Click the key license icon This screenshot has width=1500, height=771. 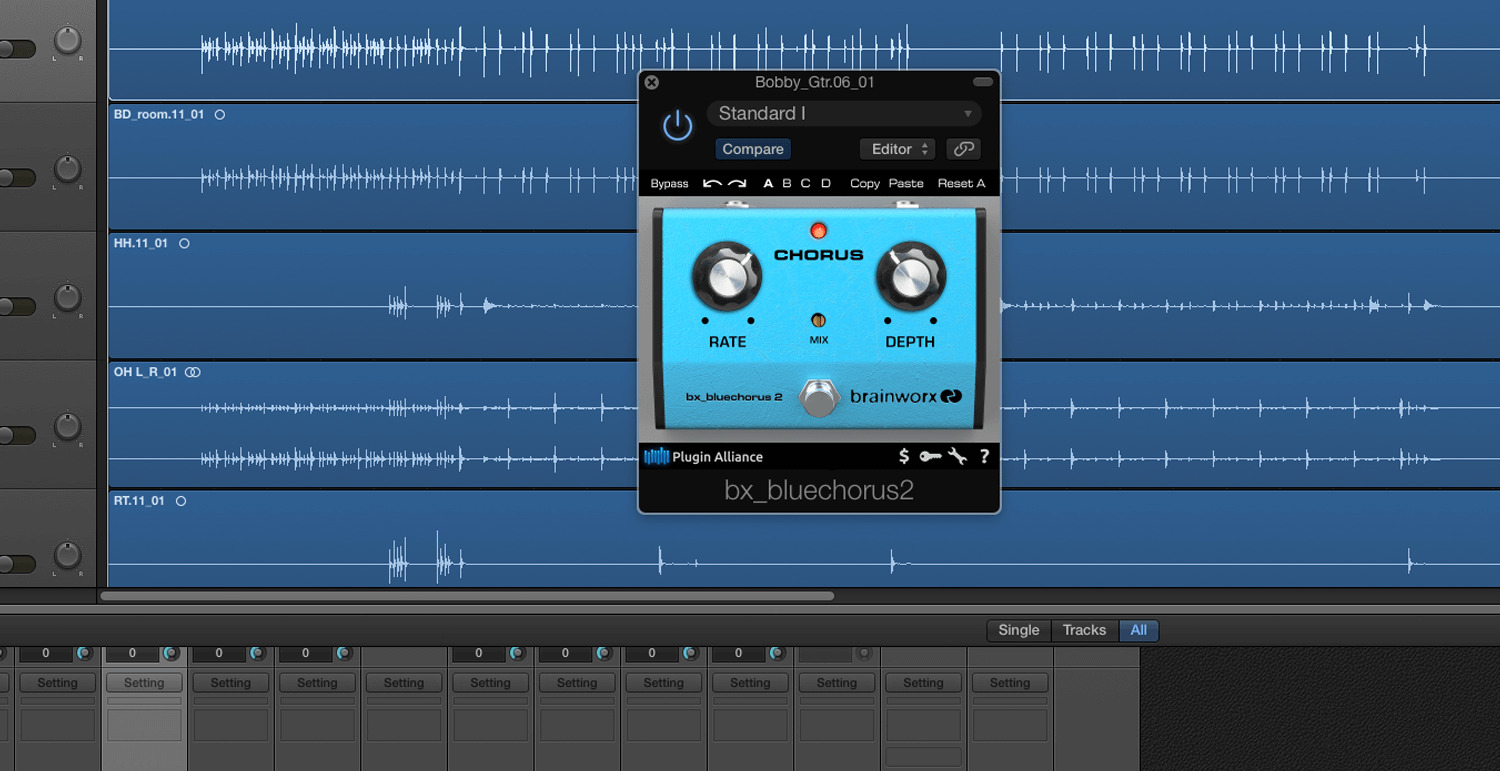click(x=930, y=457)
